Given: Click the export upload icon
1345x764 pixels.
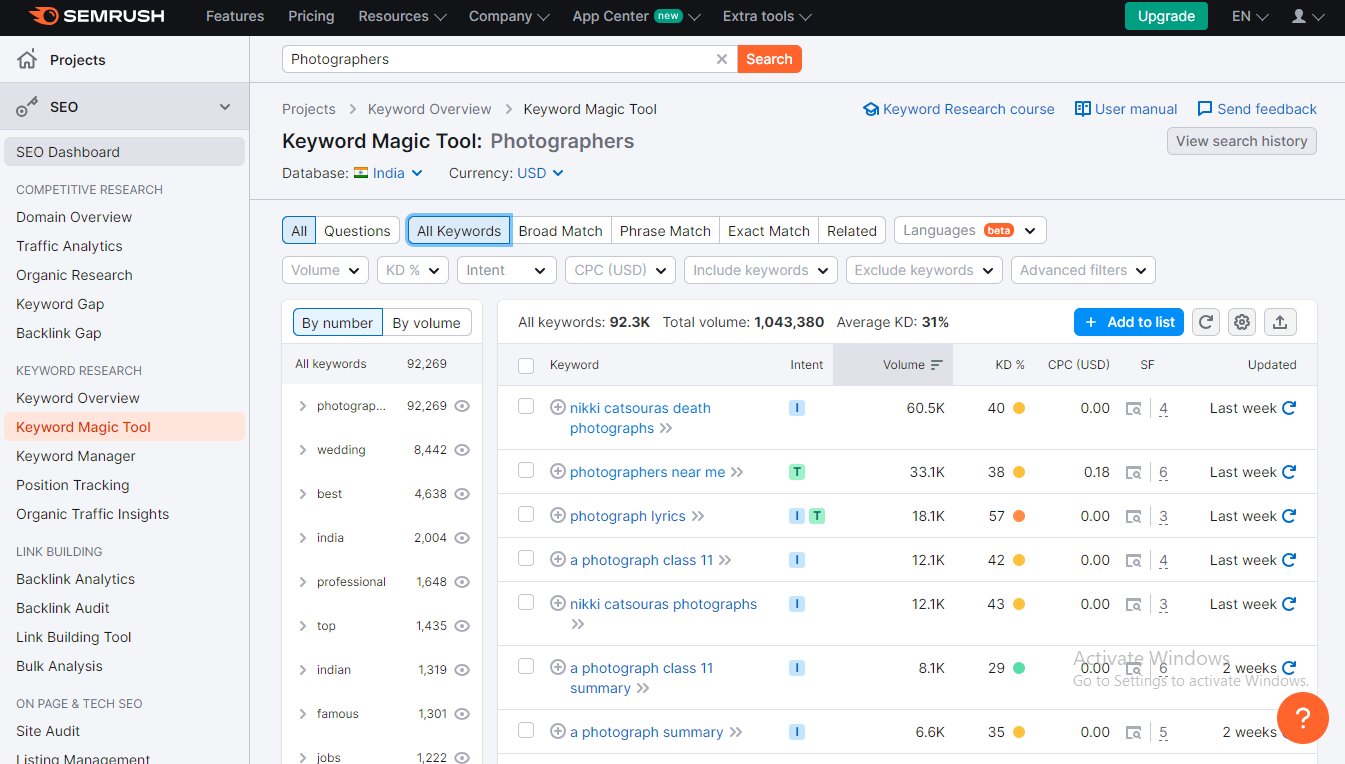Looking at the screenshot, I should click(x=1280, y=322).
